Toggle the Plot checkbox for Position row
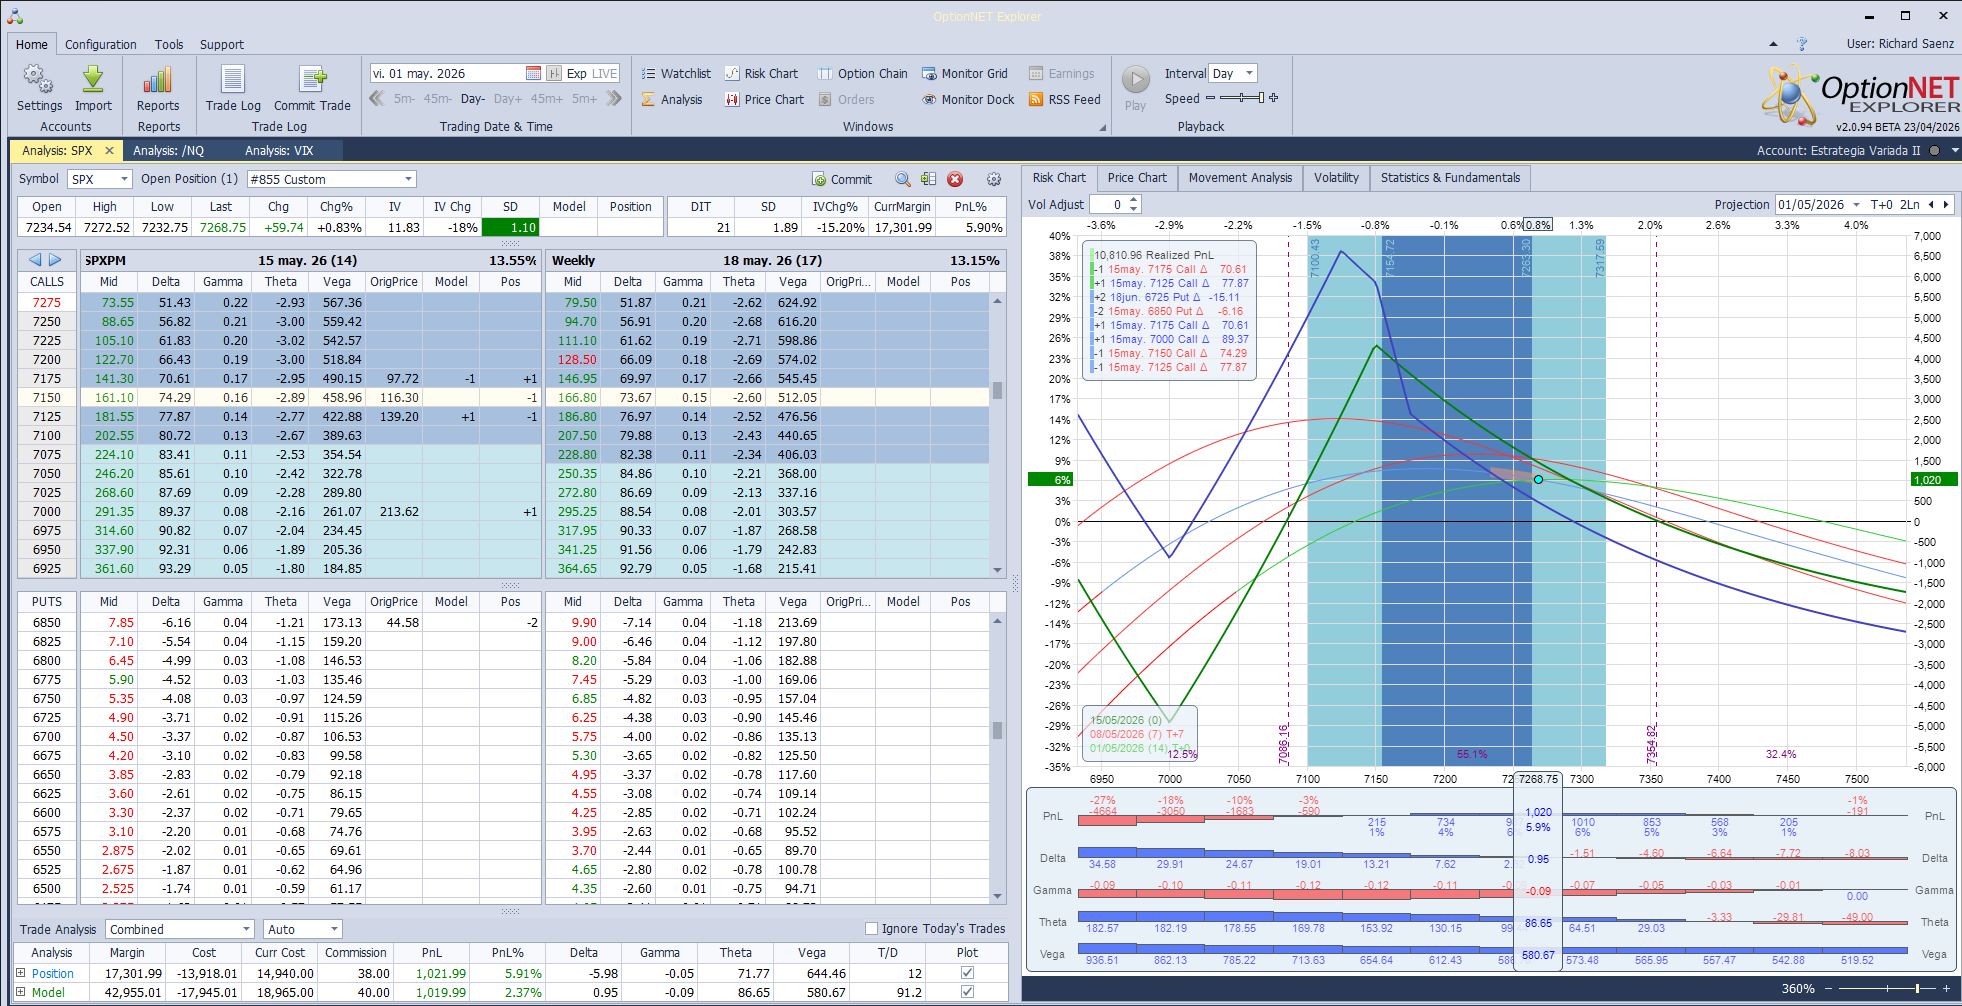Screen dimensions: 1962x1006 pyautogui.click(x=967, y=972)
